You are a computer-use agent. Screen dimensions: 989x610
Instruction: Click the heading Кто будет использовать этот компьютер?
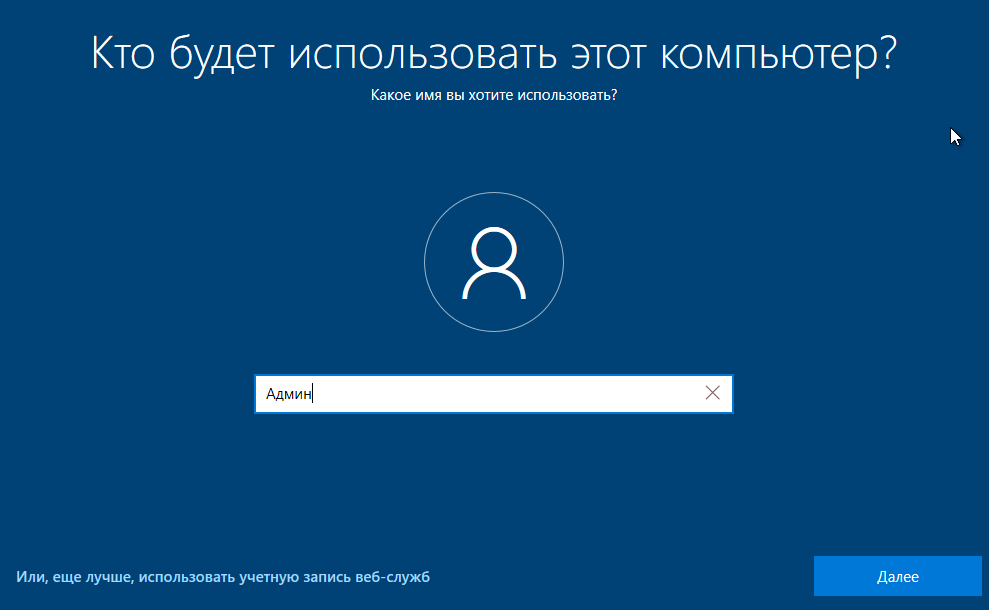(494, 54)
